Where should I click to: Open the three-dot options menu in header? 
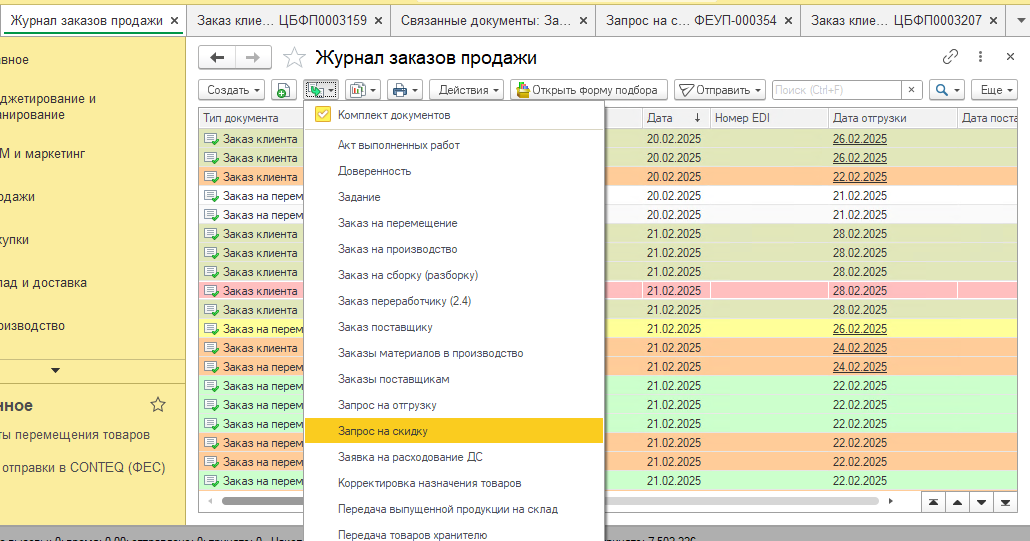[x=979, y=58]
